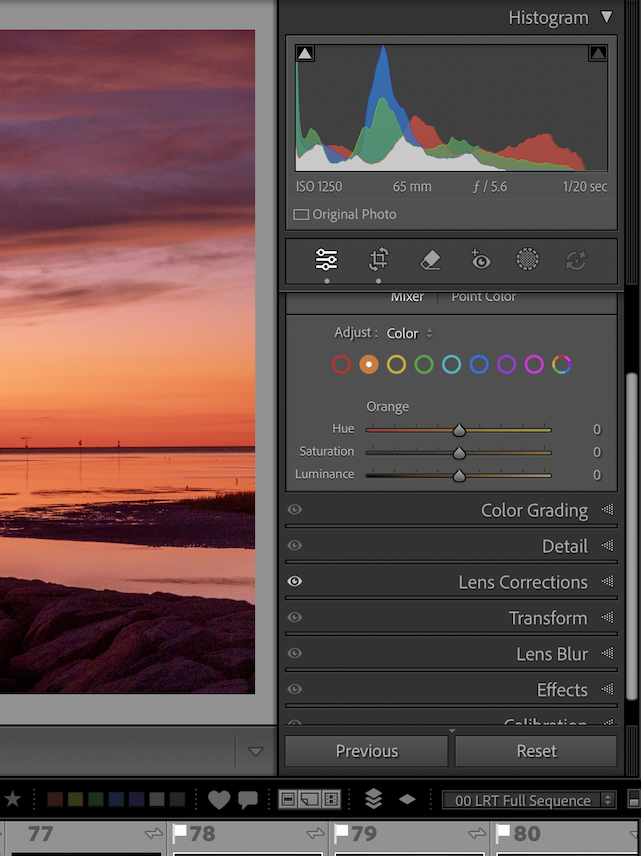Expand the Effects panel

[607, 689]
